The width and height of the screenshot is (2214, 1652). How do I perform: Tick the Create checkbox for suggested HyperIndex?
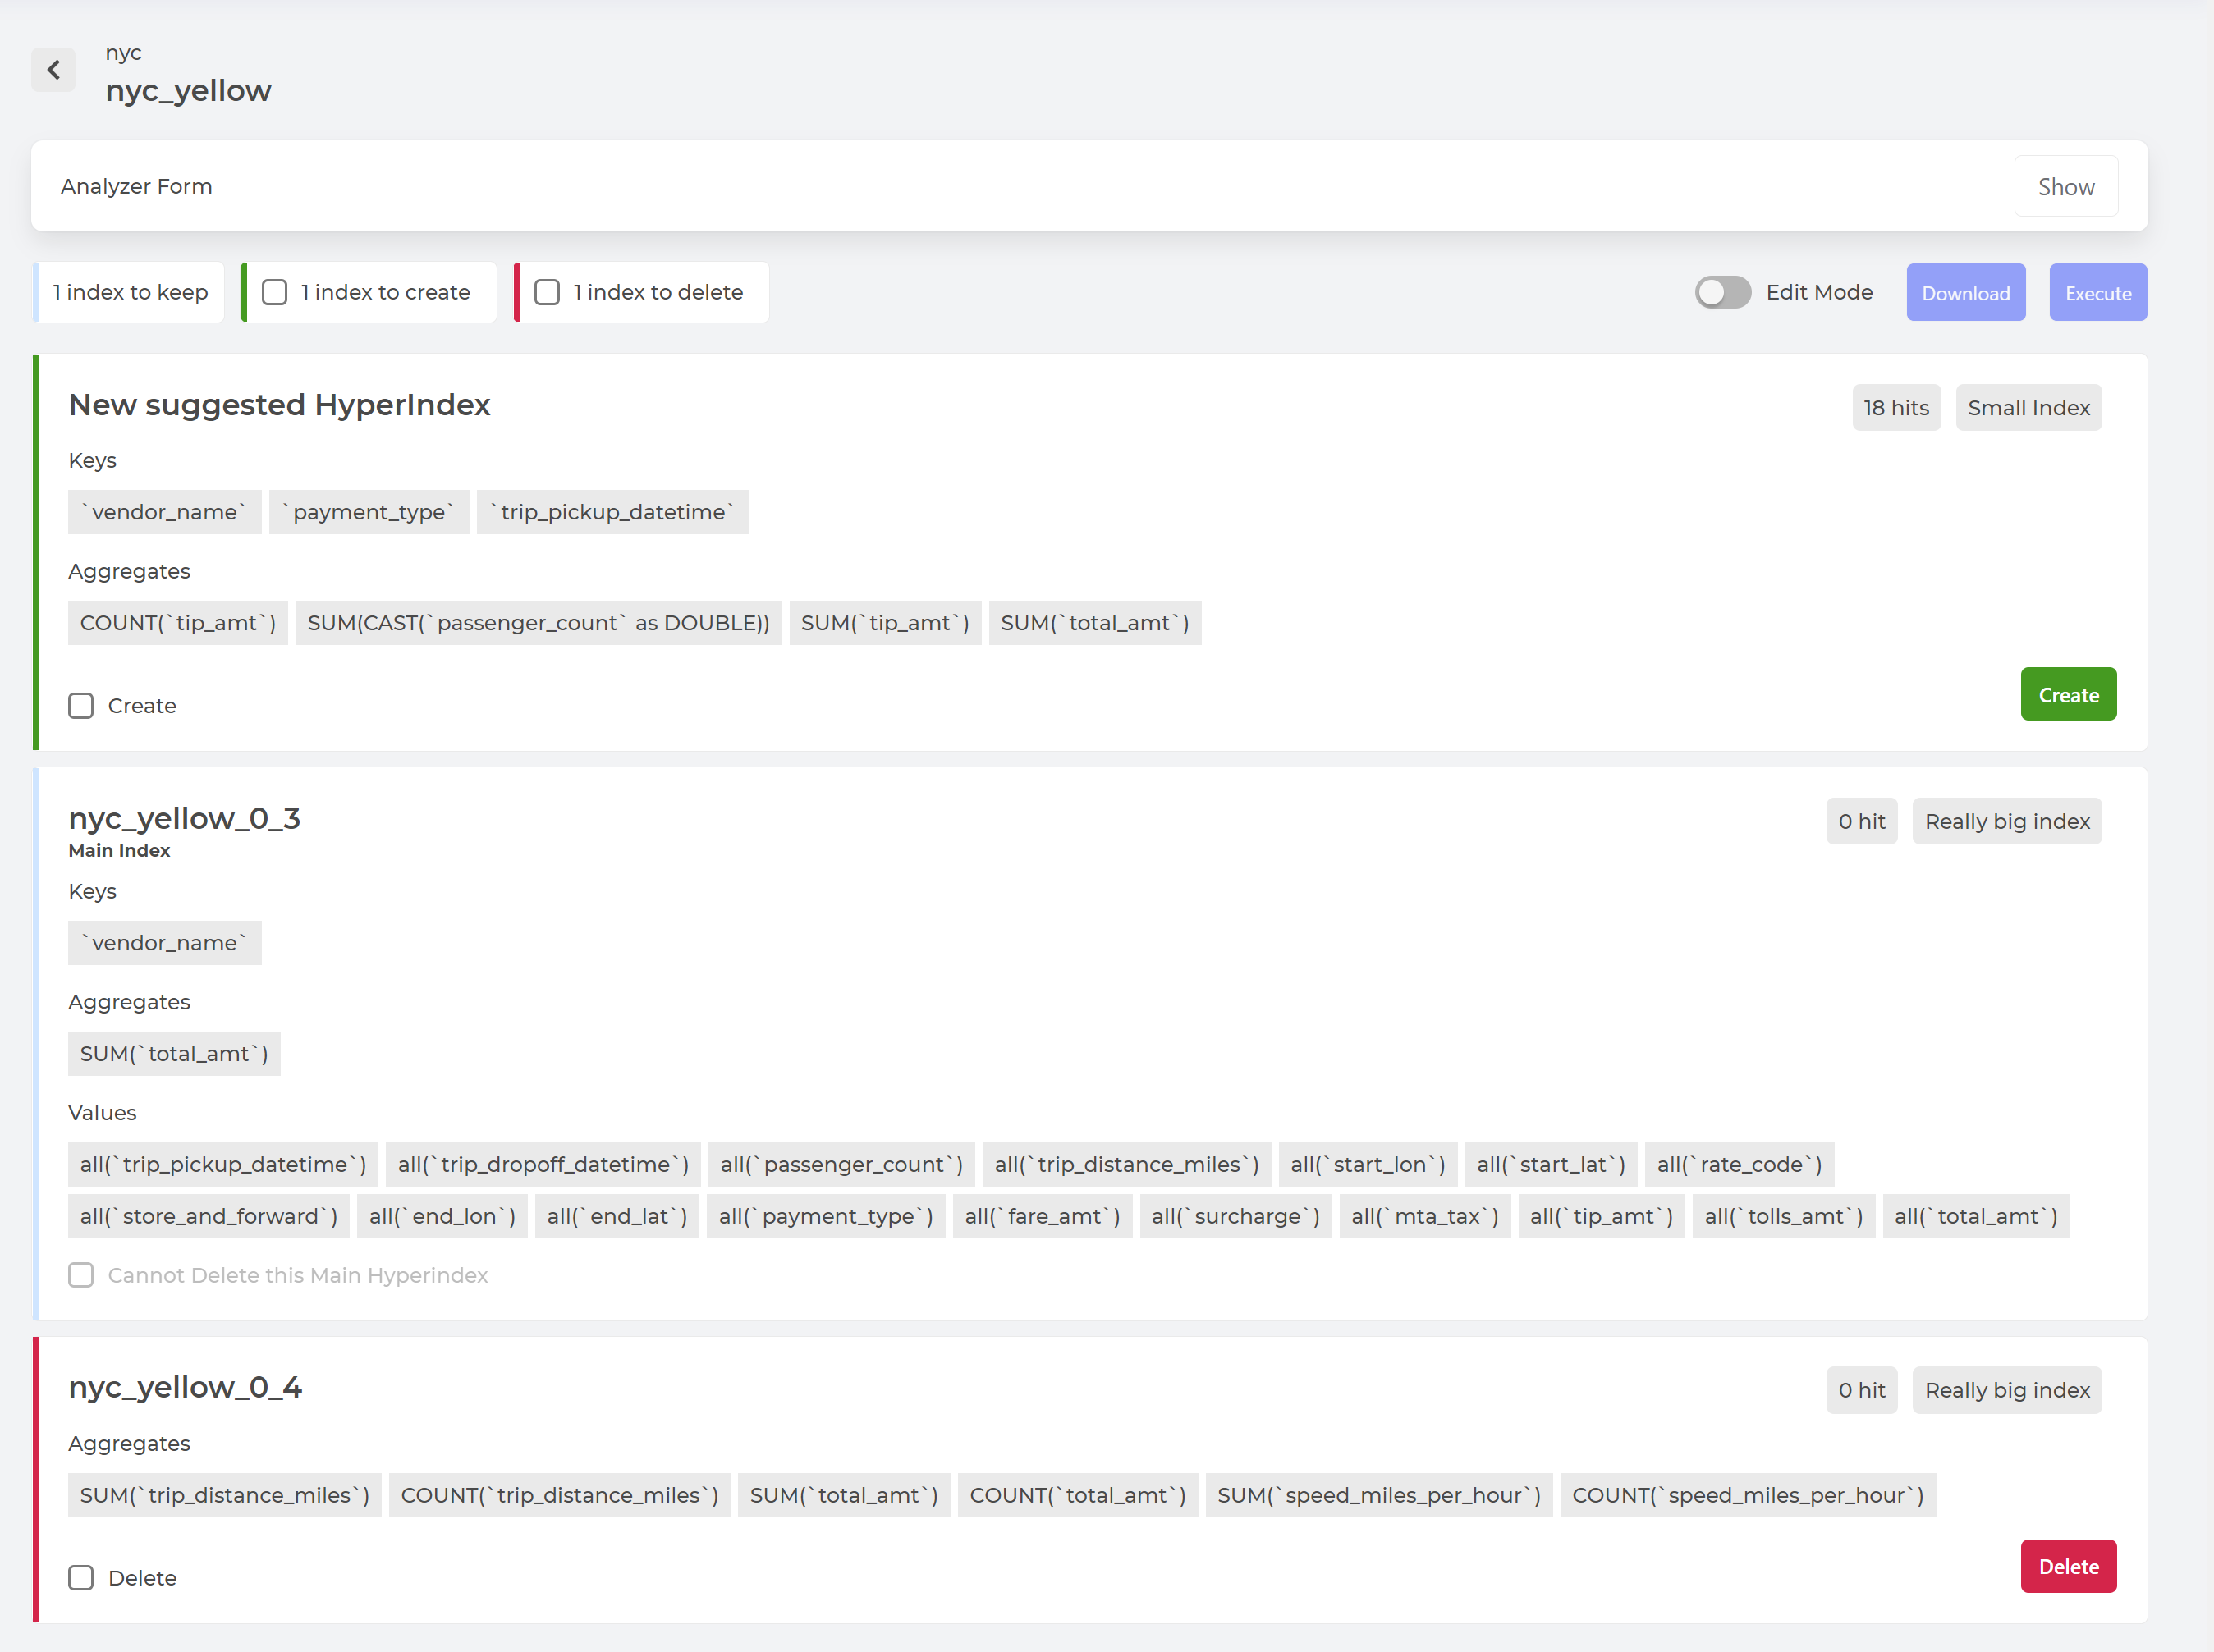pos(81,706)
